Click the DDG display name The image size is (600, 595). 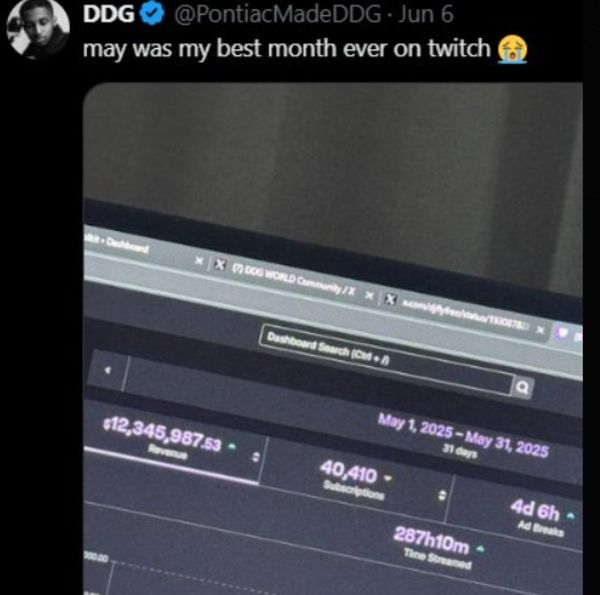108,14
